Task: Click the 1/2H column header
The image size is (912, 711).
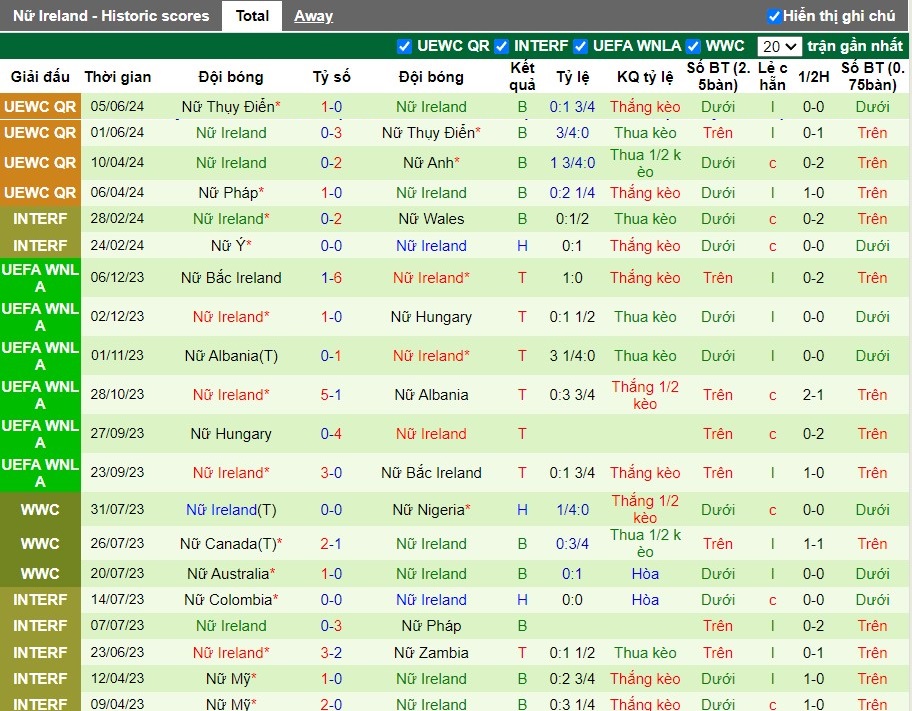Action: click(x=813, y=77)
